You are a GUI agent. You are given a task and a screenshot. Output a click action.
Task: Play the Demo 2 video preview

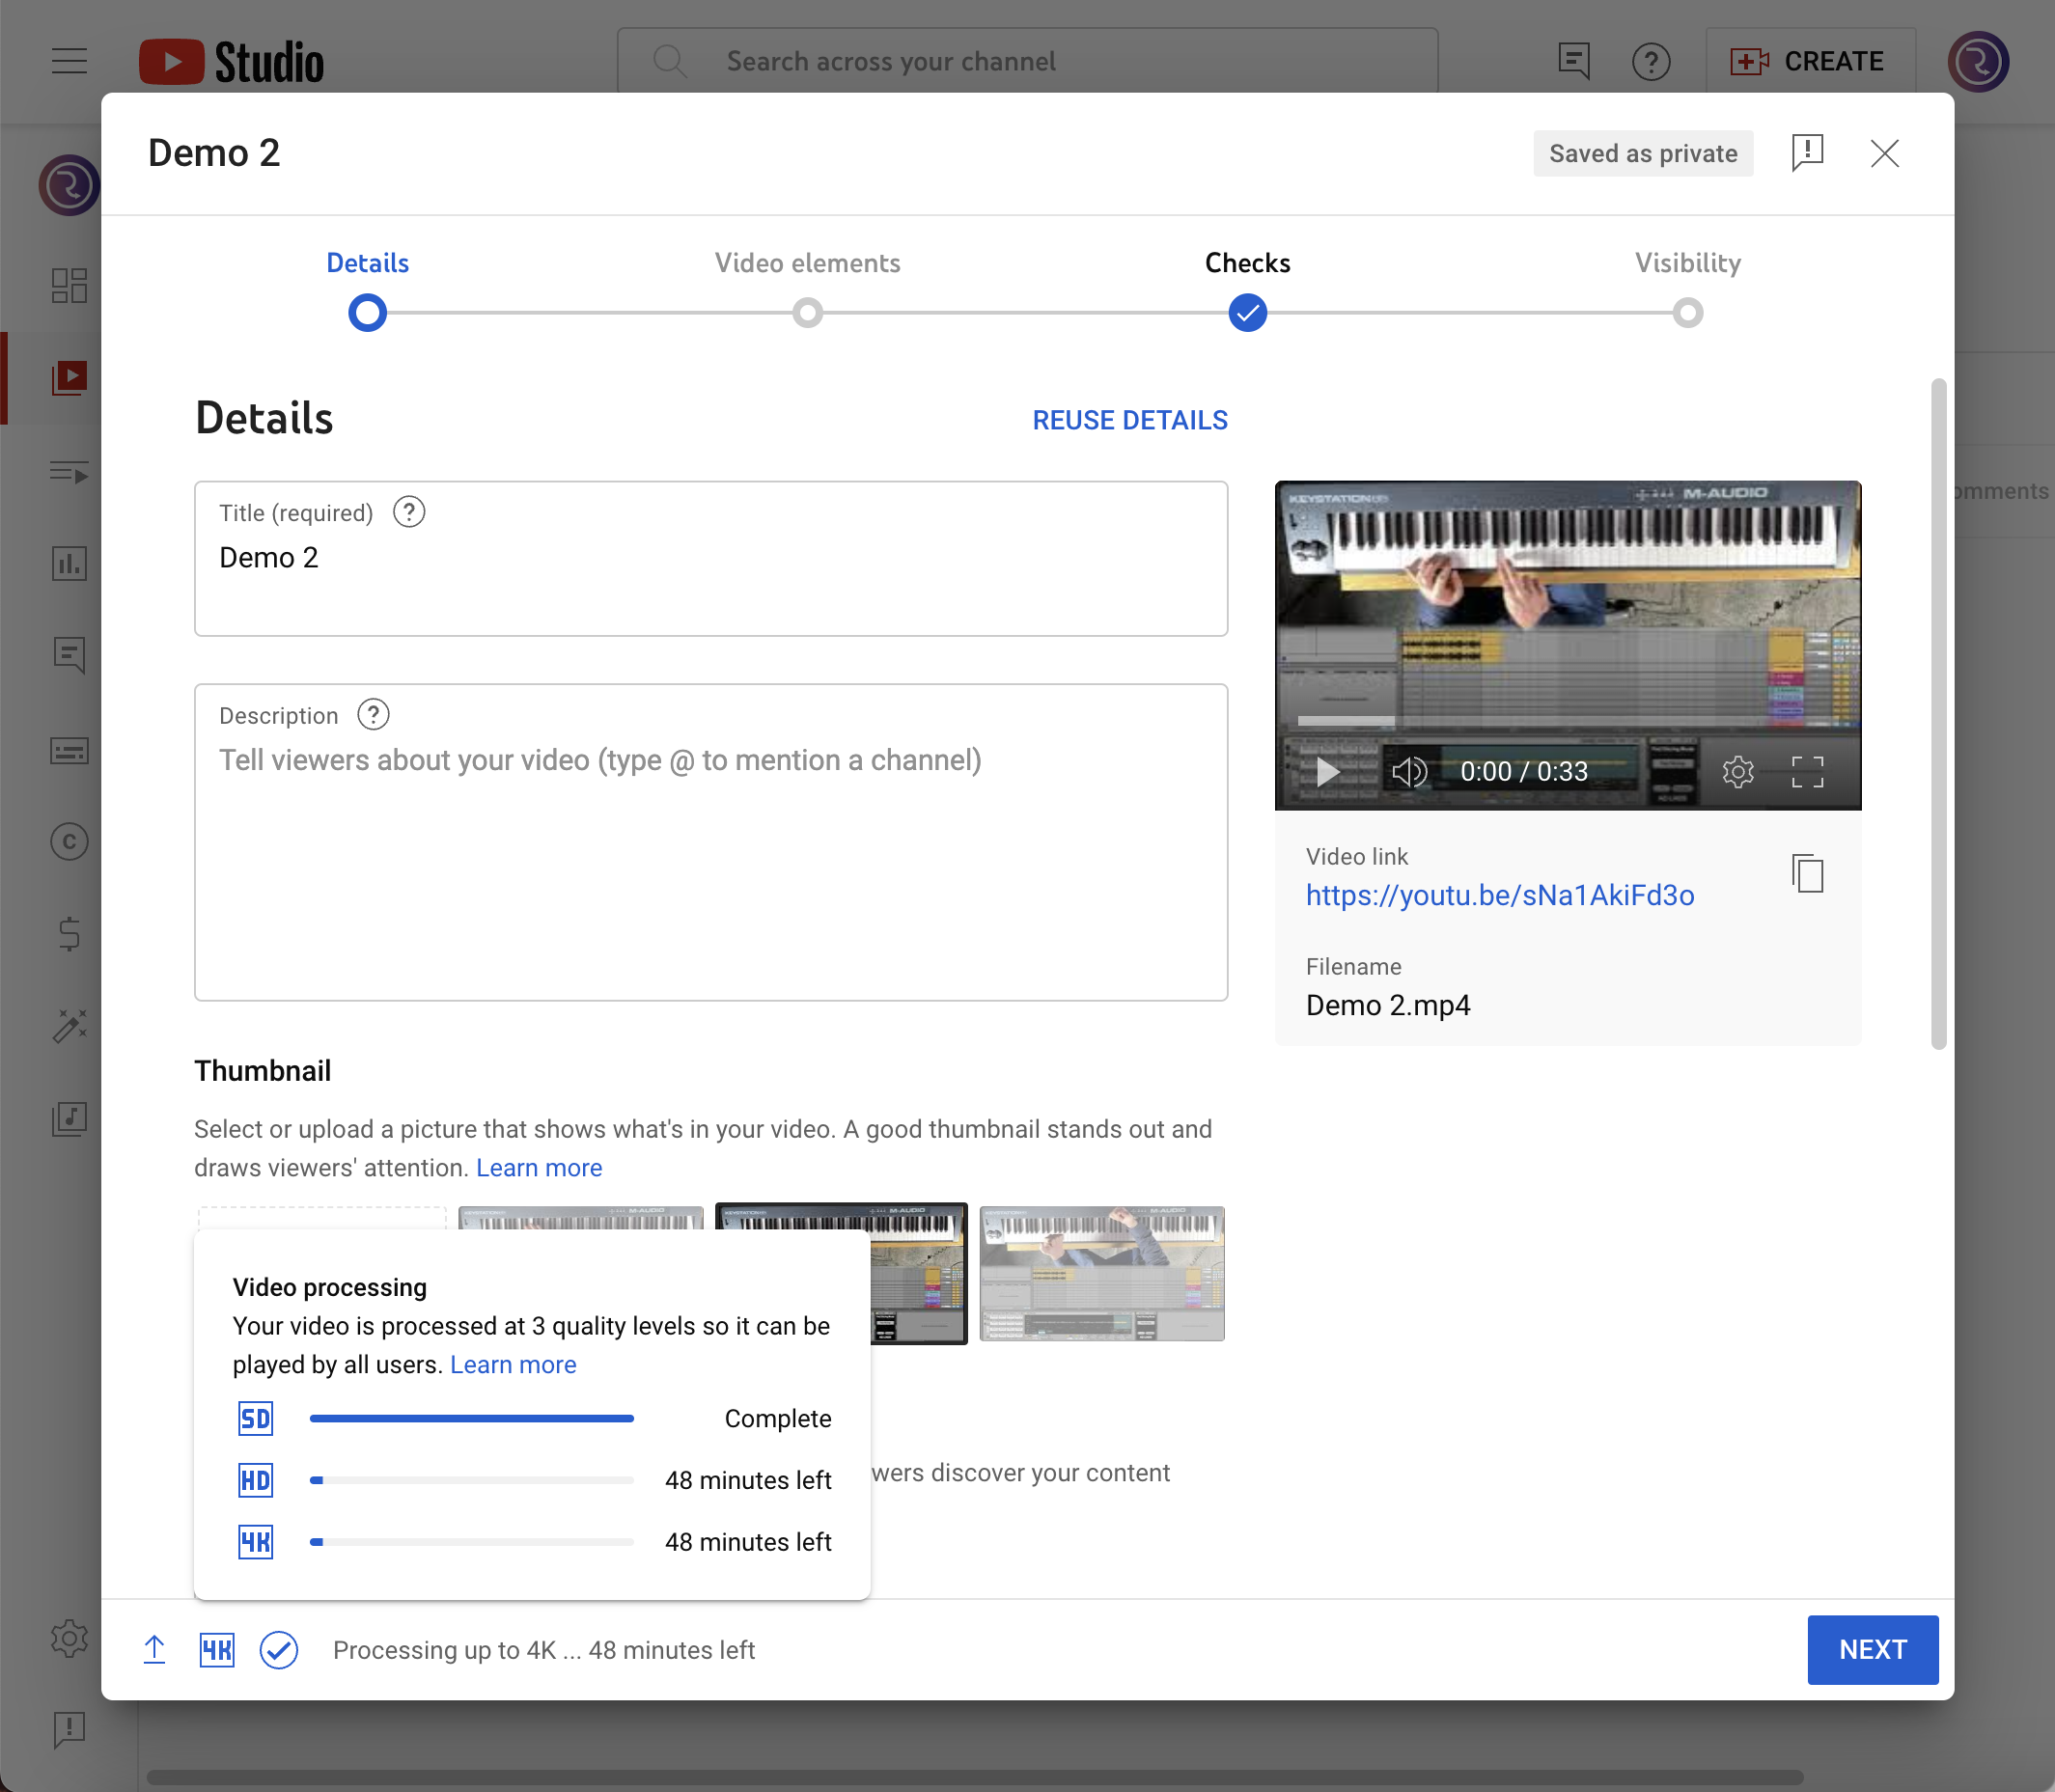pyautogui.click(x=1327, y=771)
